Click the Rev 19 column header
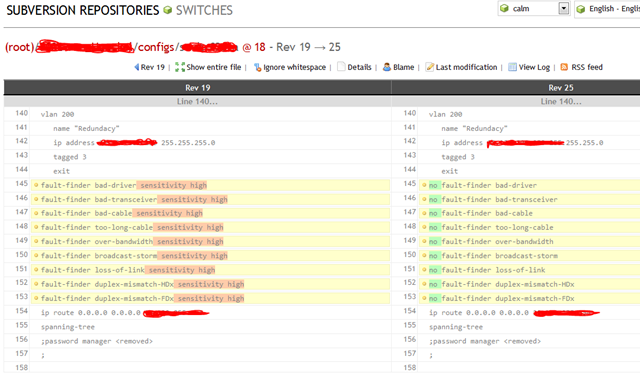 [x=198, y=88]
